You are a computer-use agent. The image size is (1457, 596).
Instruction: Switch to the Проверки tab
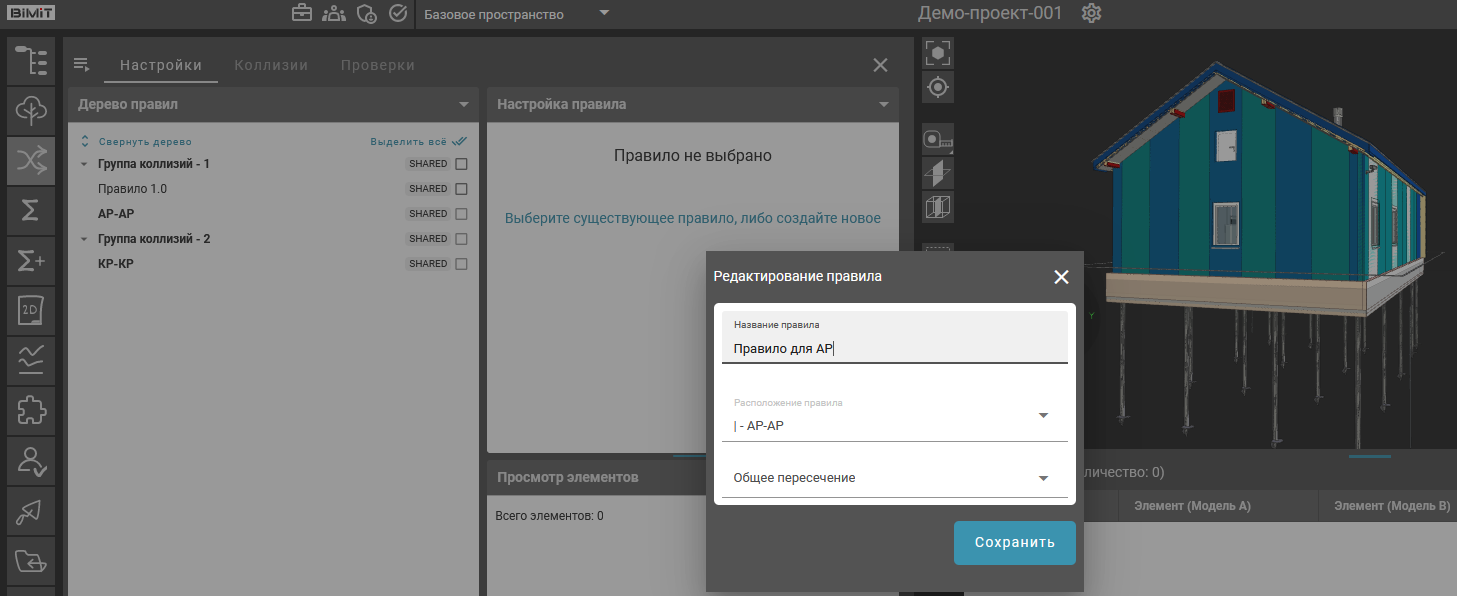click(377, 65)
